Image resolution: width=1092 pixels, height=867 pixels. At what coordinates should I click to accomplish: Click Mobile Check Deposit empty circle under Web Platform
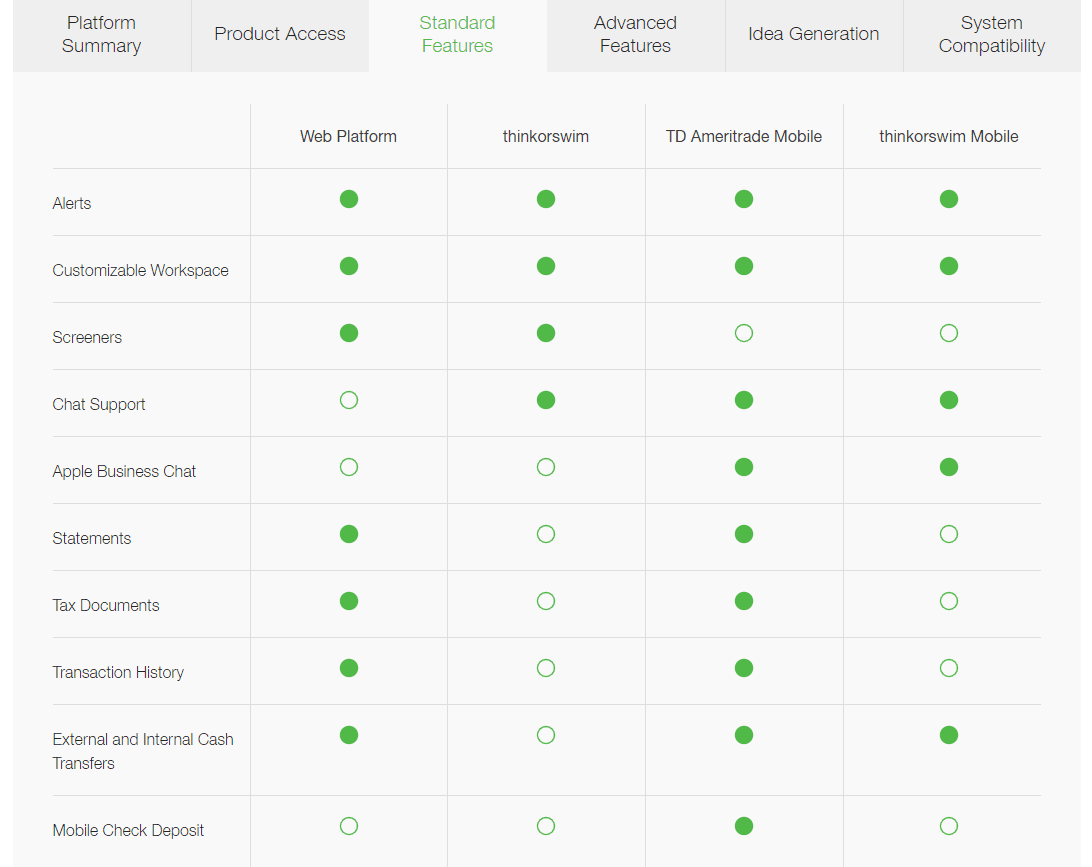tap(349, 826)
